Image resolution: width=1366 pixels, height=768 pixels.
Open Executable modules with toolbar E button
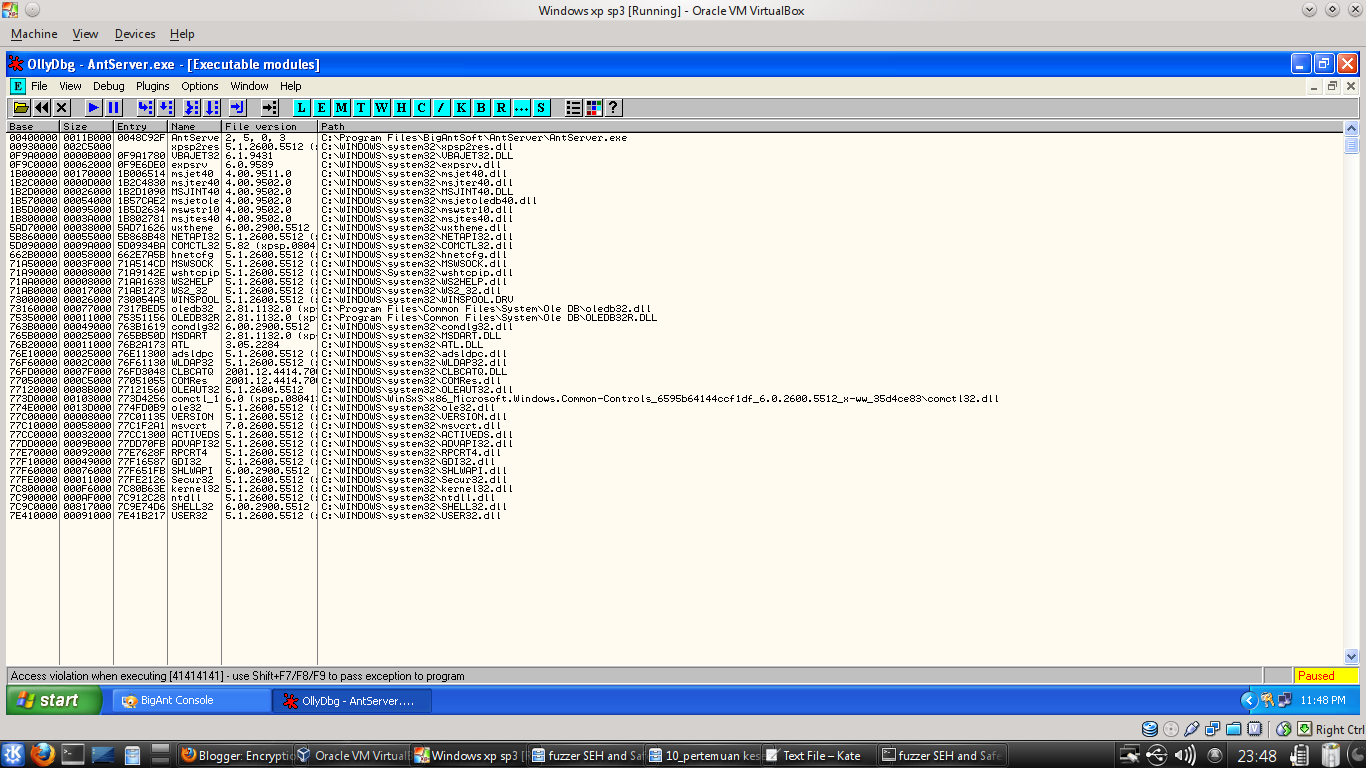point(321,107)
